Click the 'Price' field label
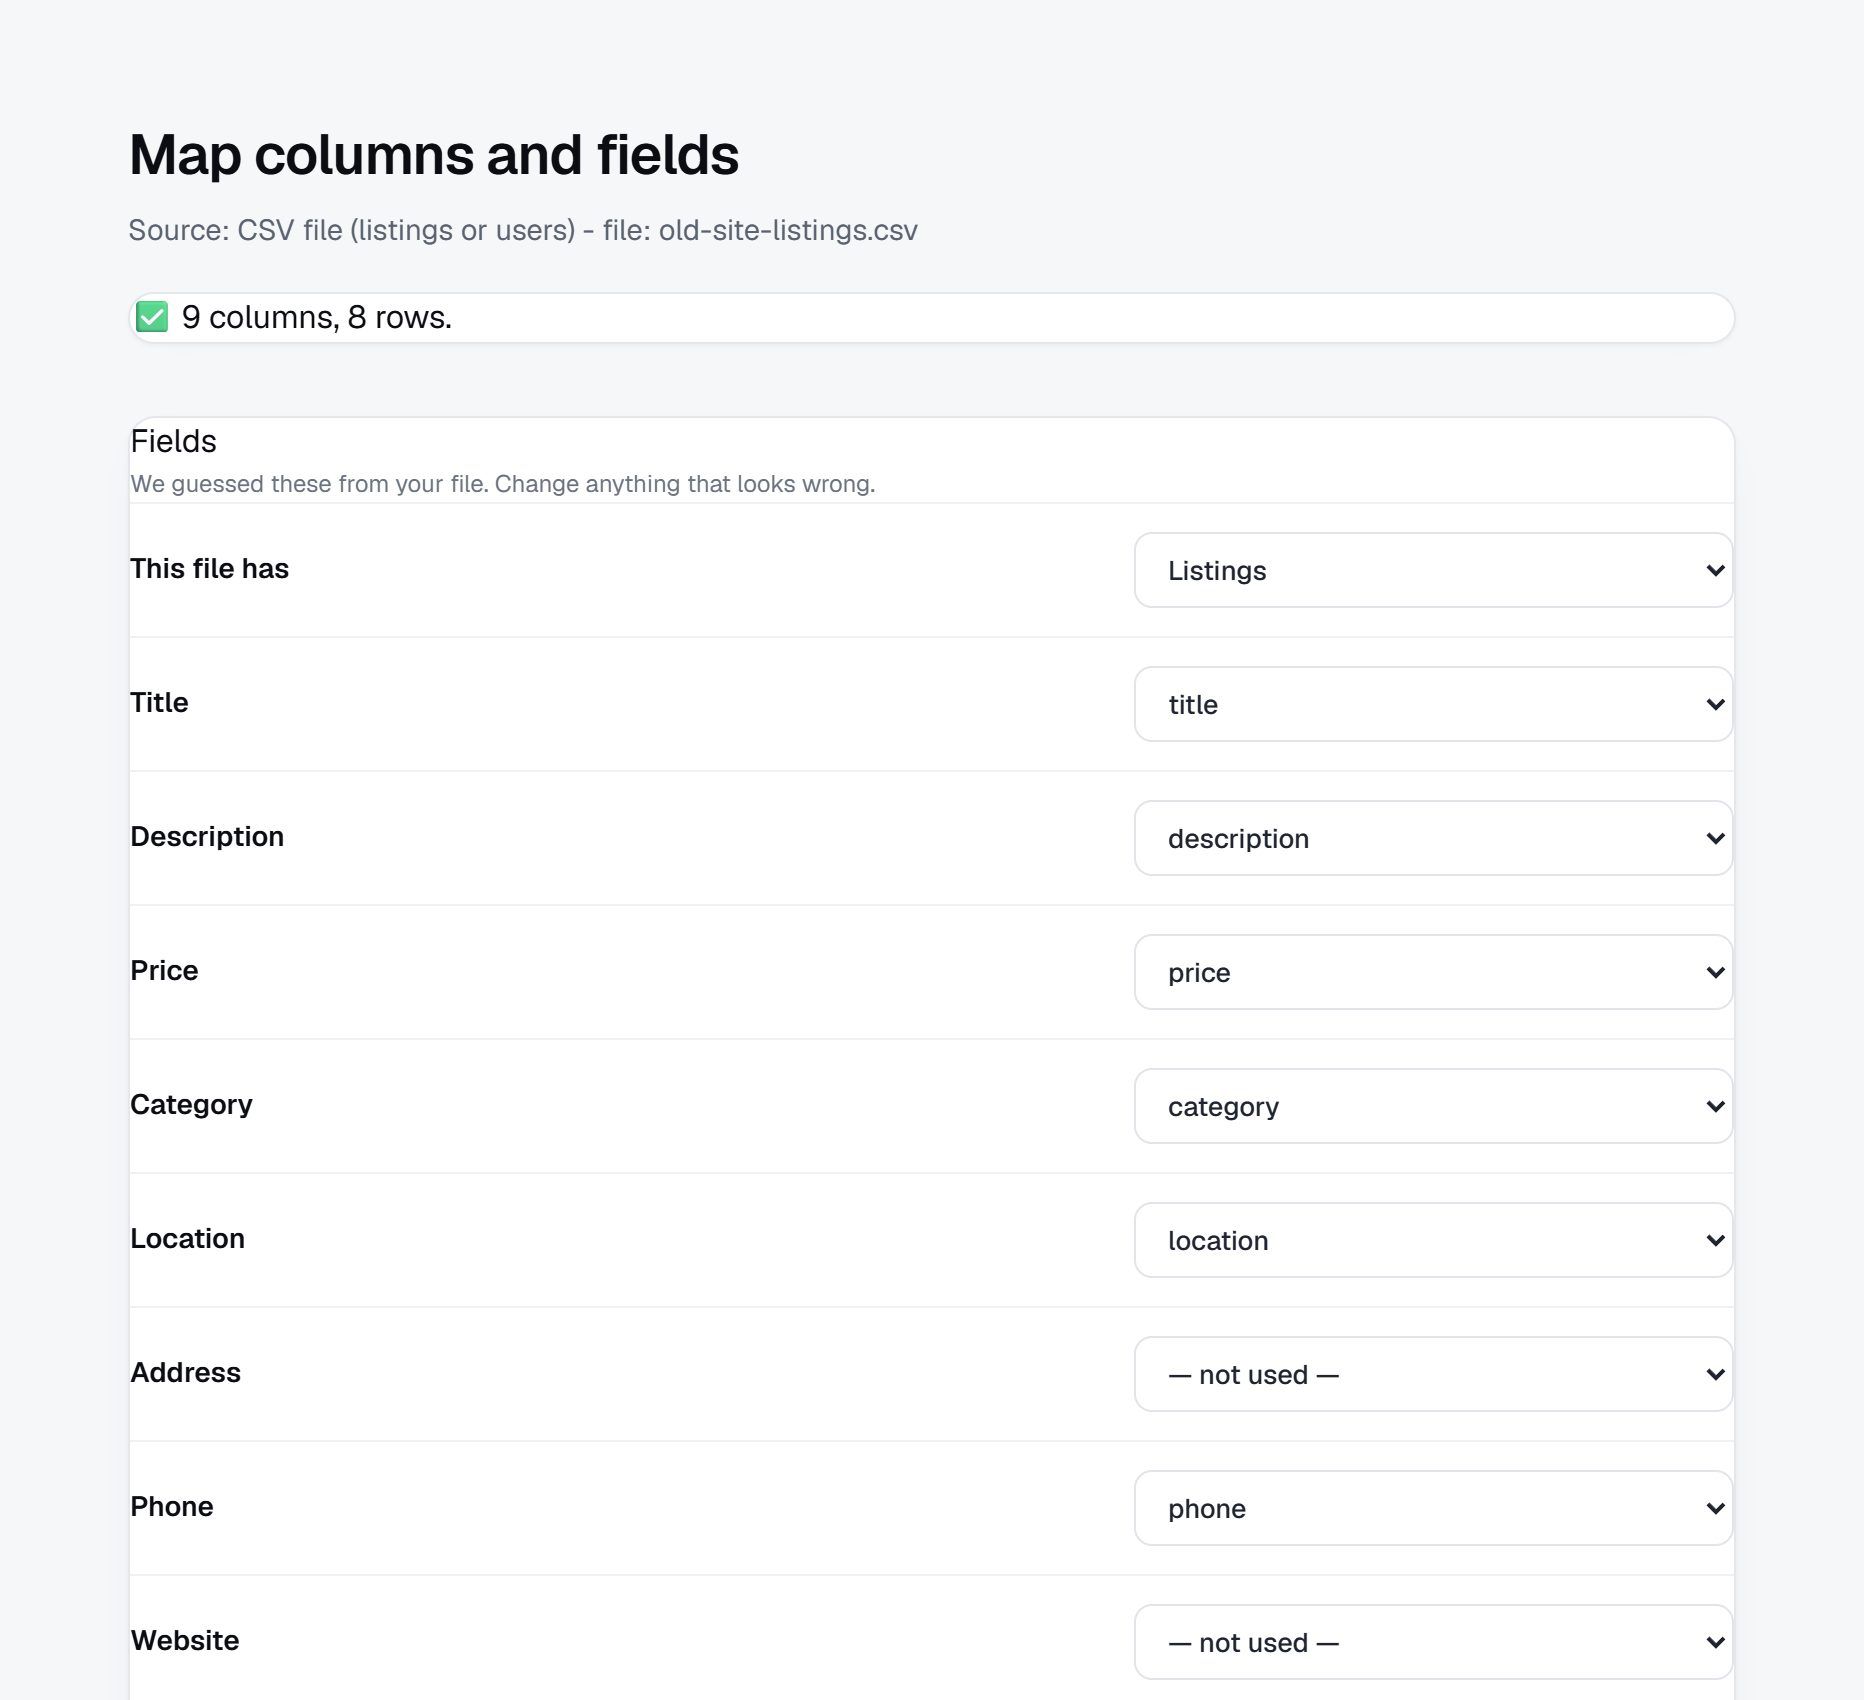Image resolution: width=1864 pixels, height=1700 pixels. point(164,970)
